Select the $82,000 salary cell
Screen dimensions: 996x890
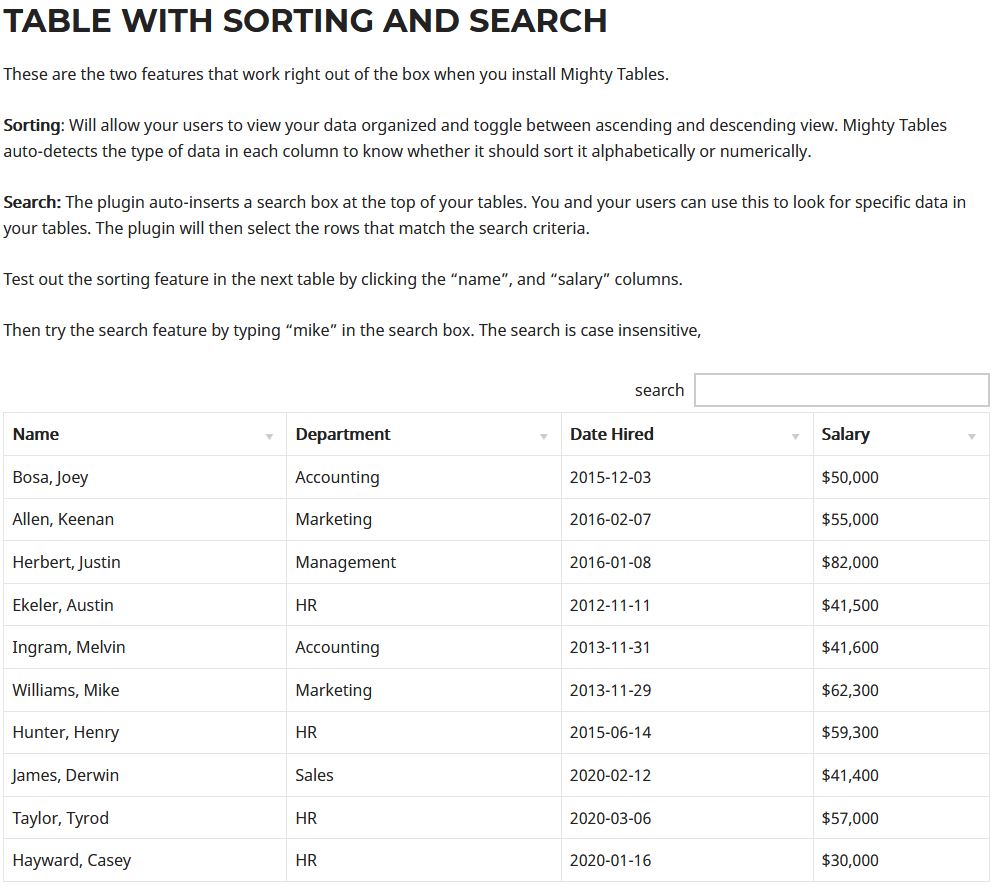point(850,562)
